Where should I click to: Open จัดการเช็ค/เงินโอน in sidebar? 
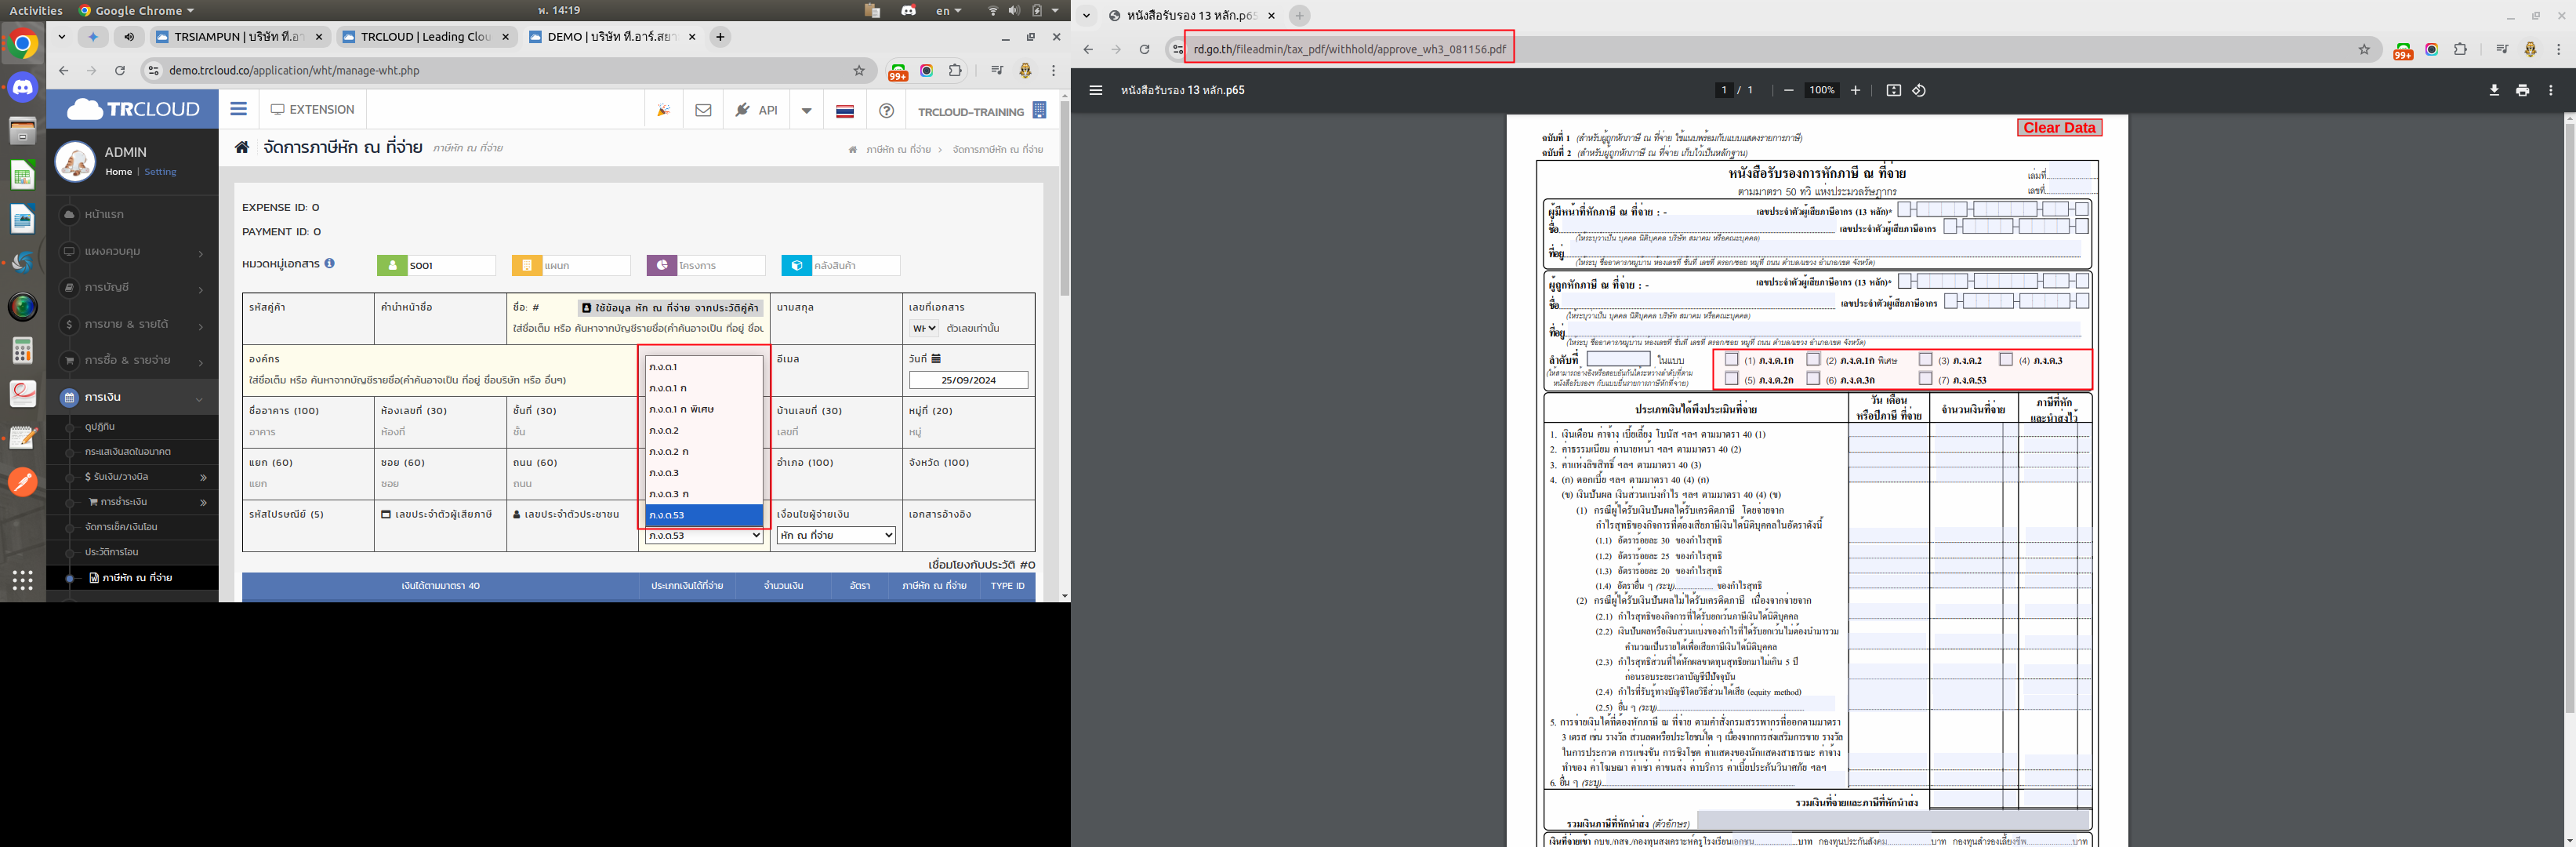[x=121, y=527]
